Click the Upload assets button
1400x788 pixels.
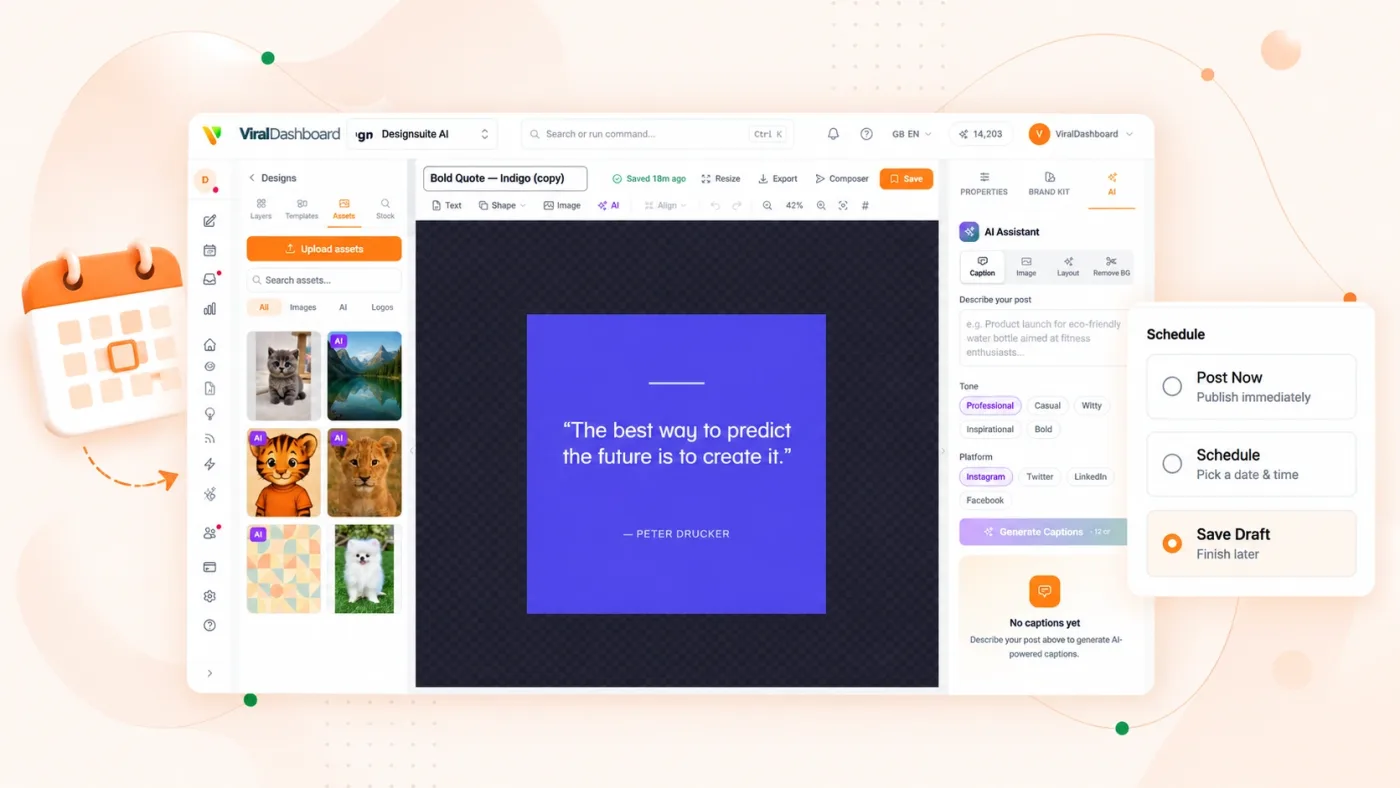[324, 249]
